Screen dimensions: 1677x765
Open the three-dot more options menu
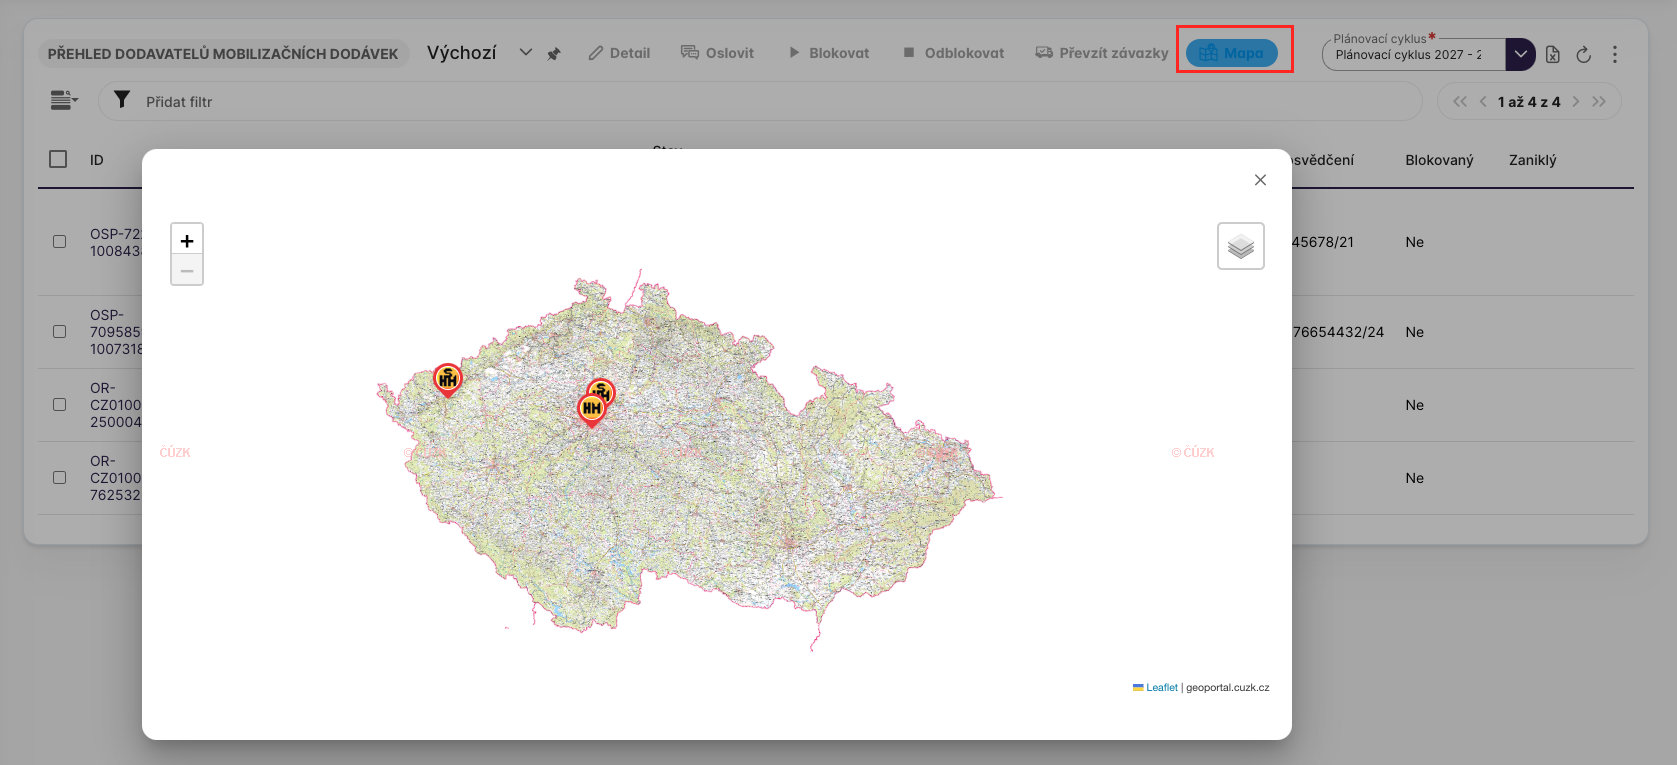[1614, 54]
